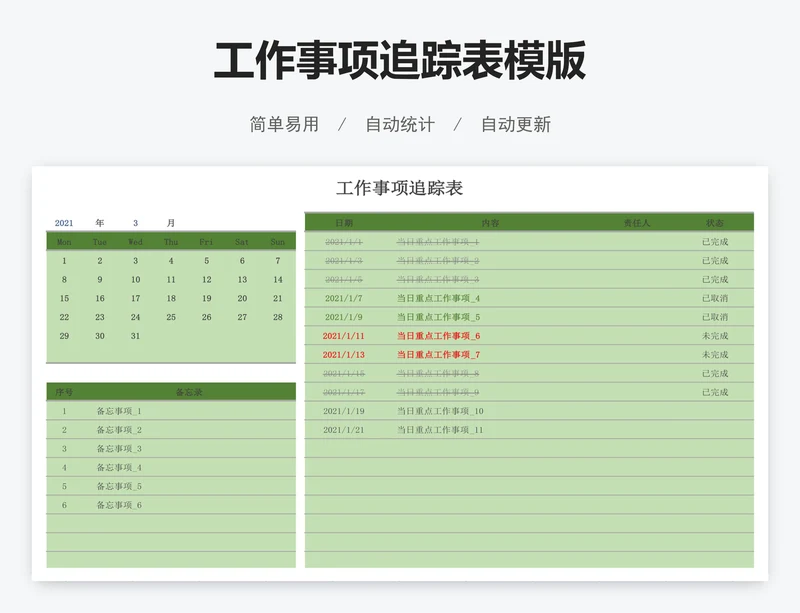This screenshot has height=613, width=800.
Task: Select 已完成 status in 2021/1/17 row
Action: point(715,393)
